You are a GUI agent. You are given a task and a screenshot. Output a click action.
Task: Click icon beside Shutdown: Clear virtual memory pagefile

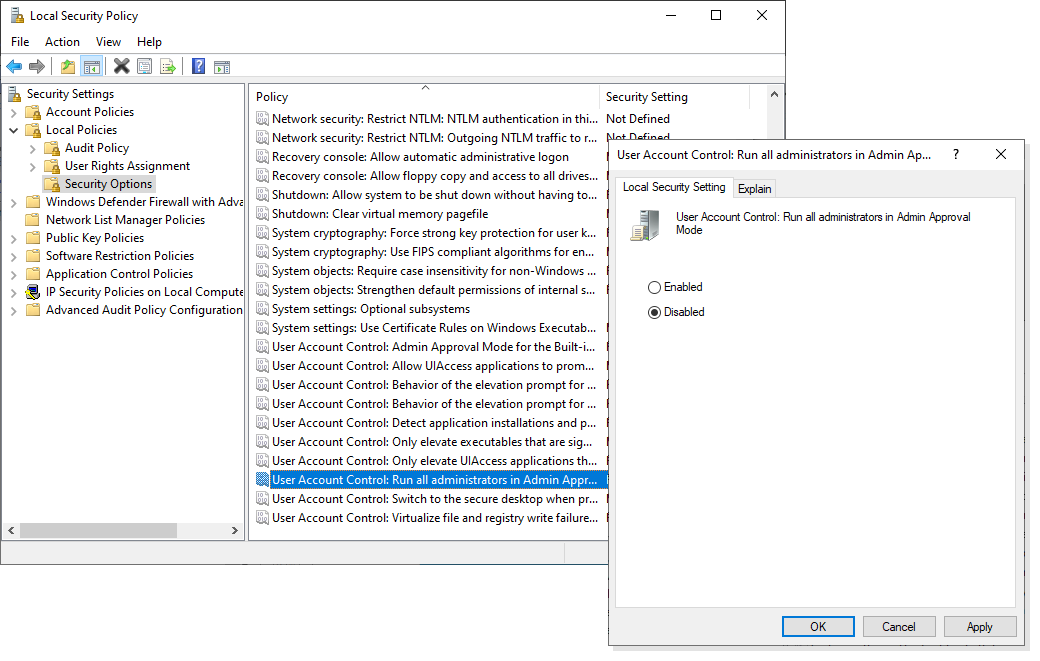(263, 214)
